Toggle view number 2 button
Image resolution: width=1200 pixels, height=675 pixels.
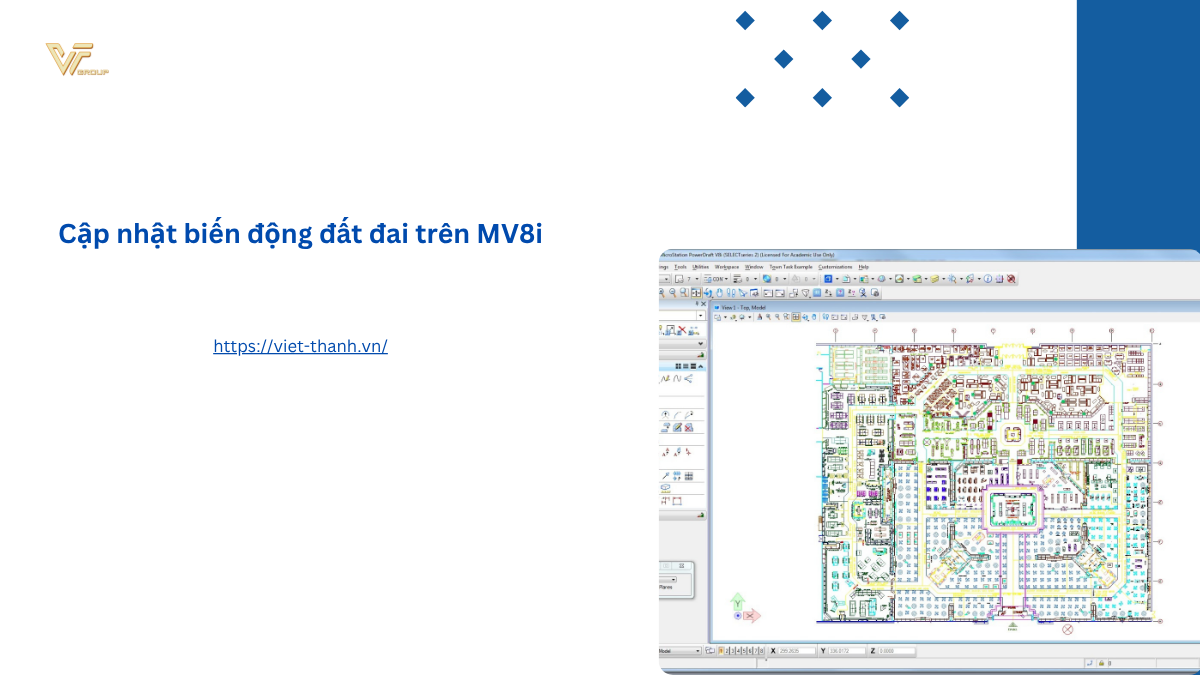(x=726, y=651)
